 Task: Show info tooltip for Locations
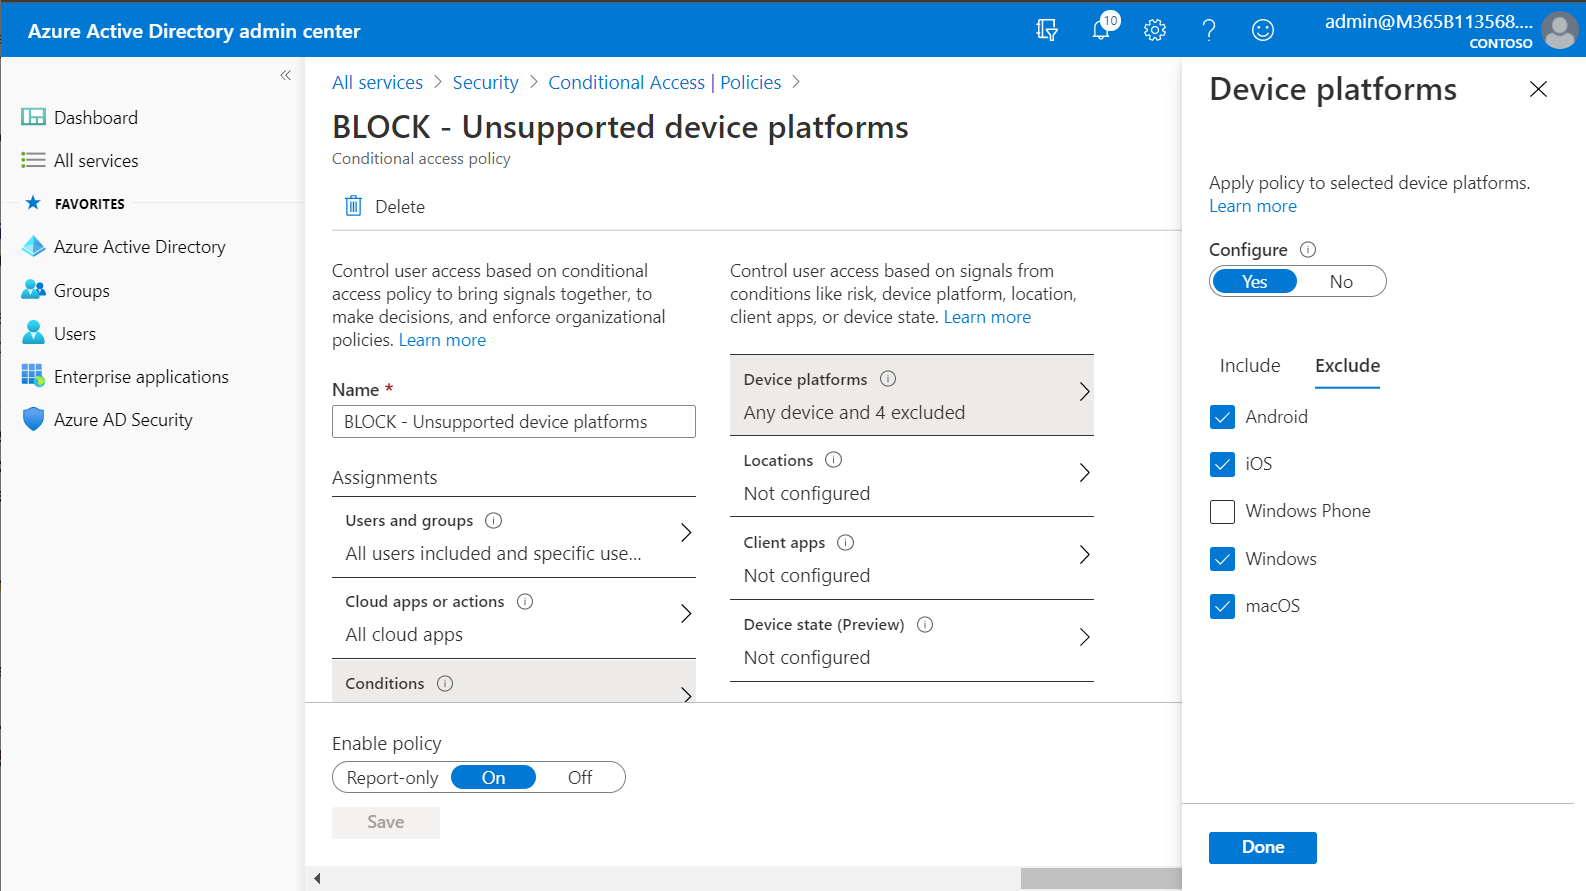coord(834,460)
